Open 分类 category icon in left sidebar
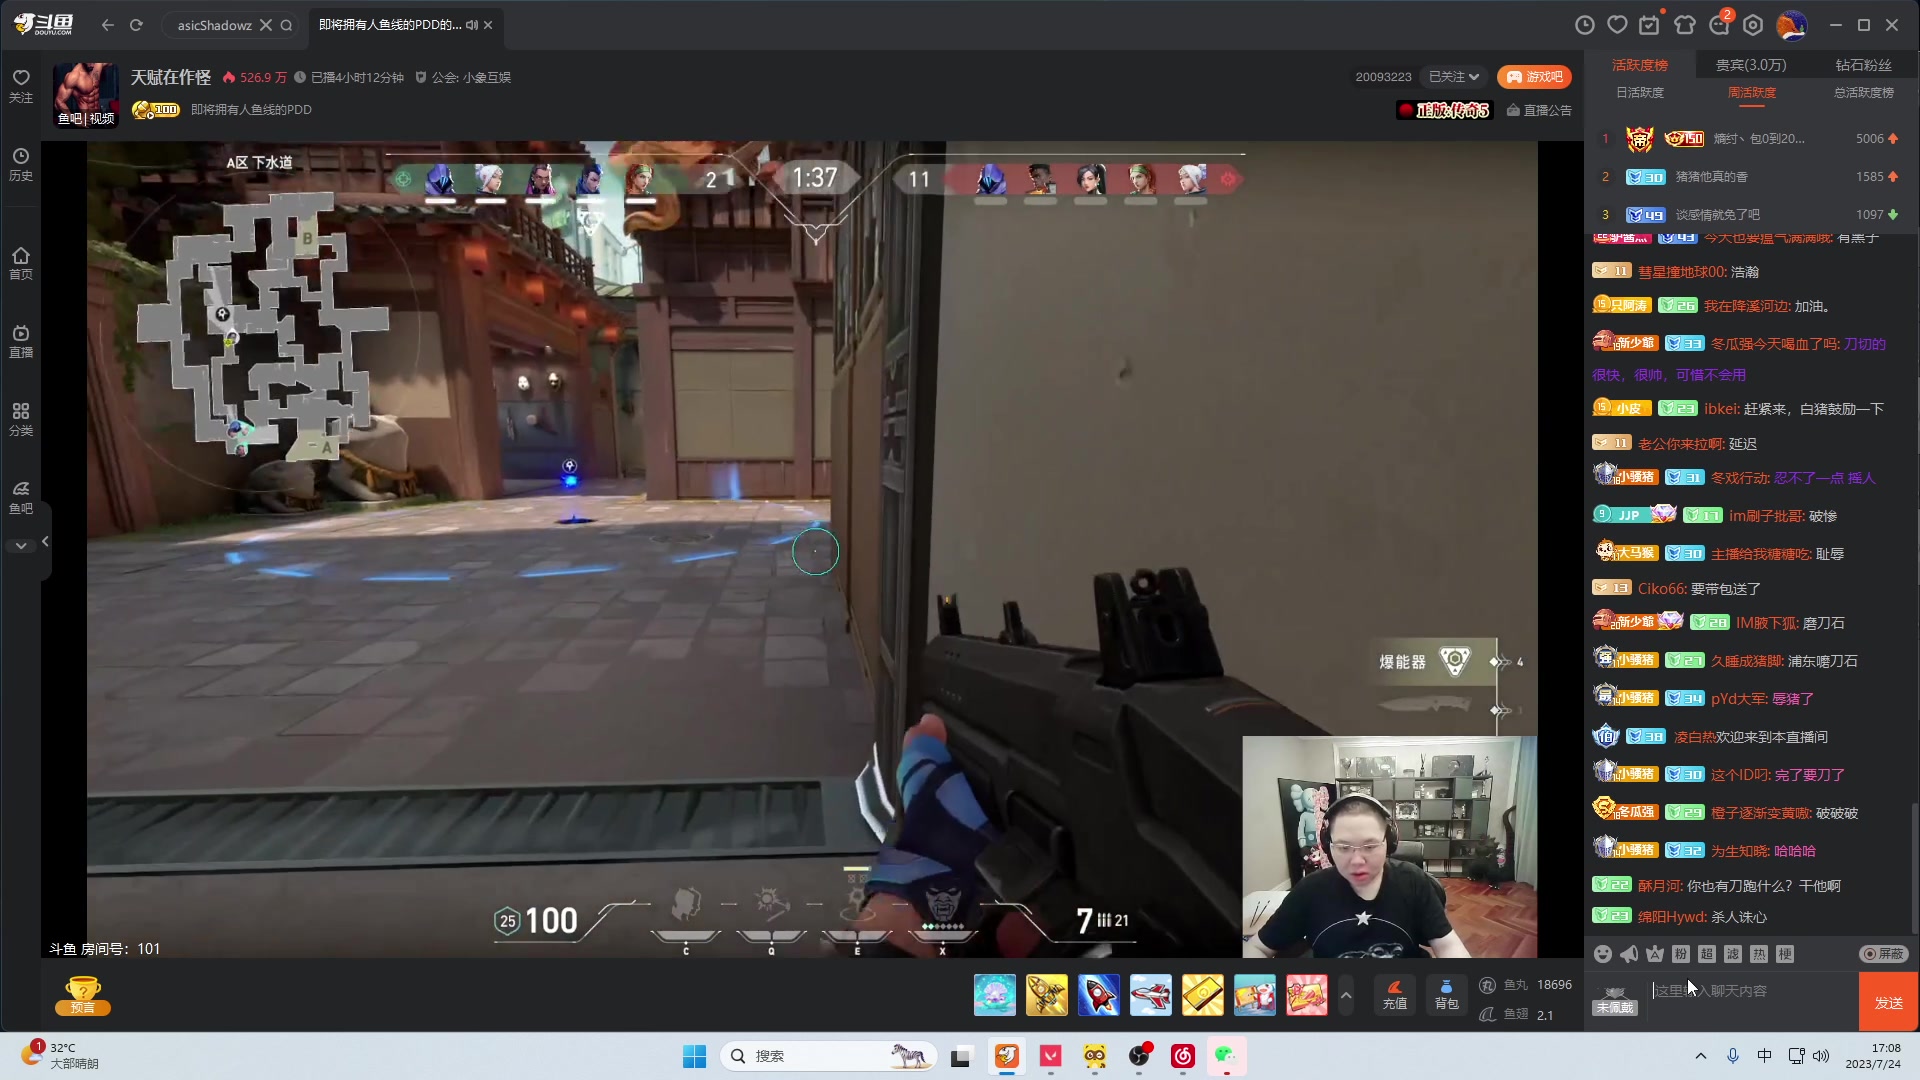This screenshot has height=1080, width=1920. (x=21, y=419)
